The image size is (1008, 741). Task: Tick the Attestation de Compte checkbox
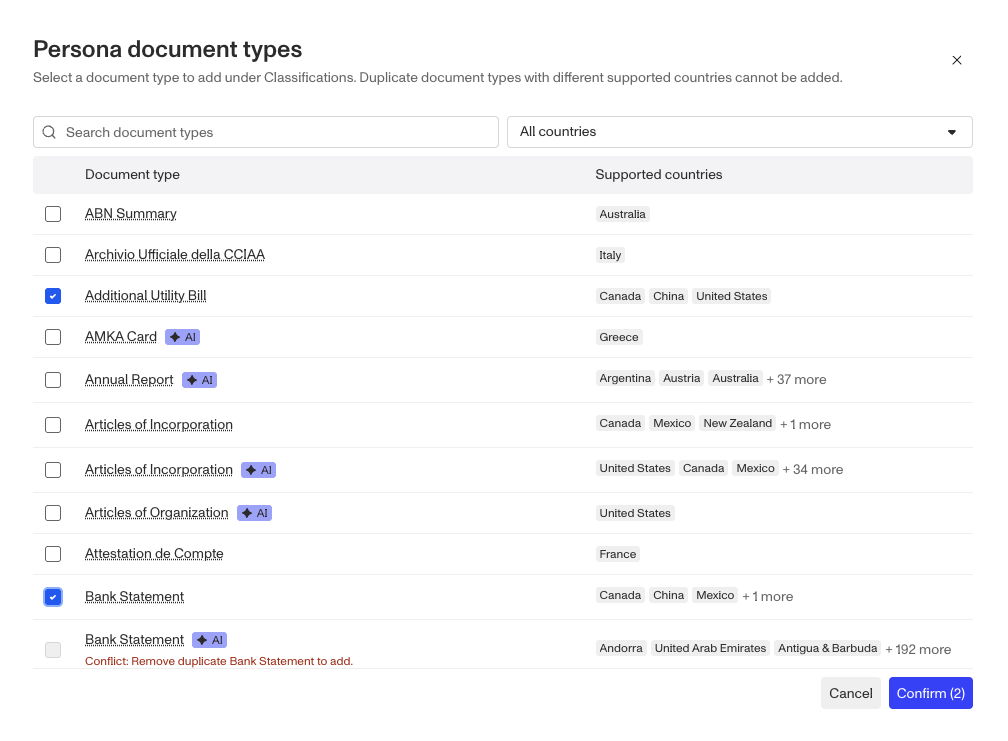click(53, 554)
